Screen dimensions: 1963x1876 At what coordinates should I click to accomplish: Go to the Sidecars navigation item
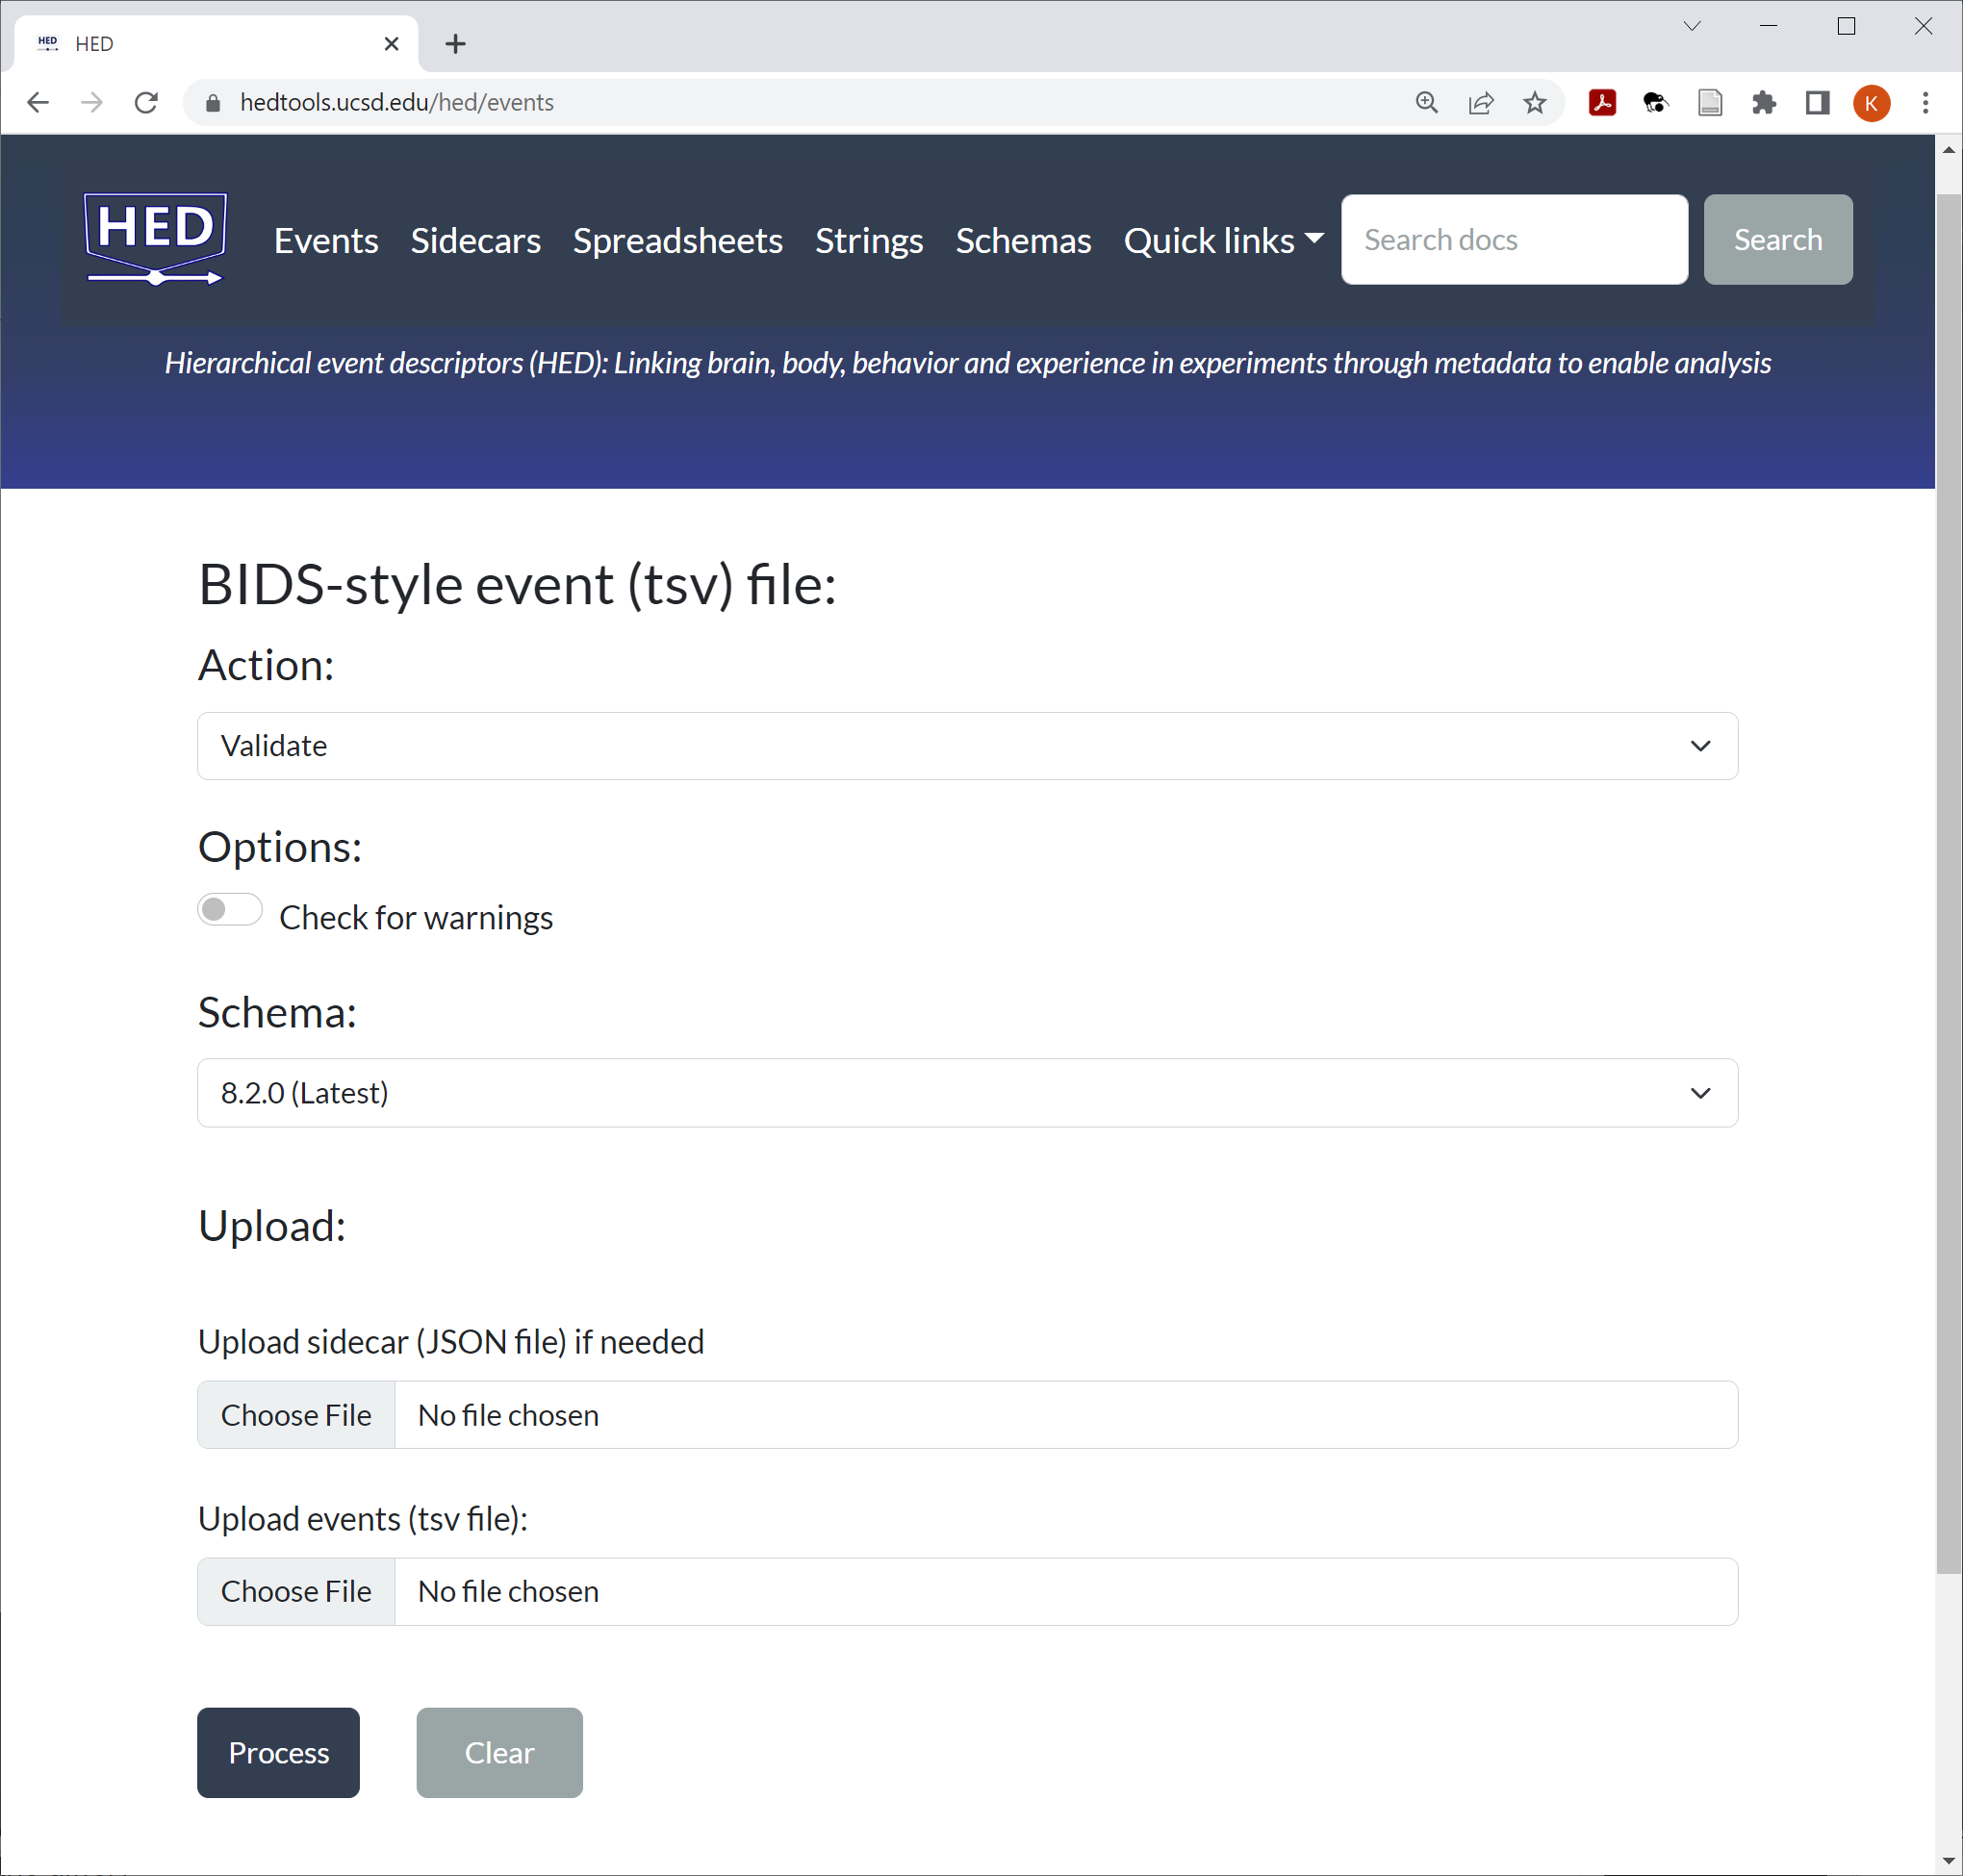click(x=475, y=241)
